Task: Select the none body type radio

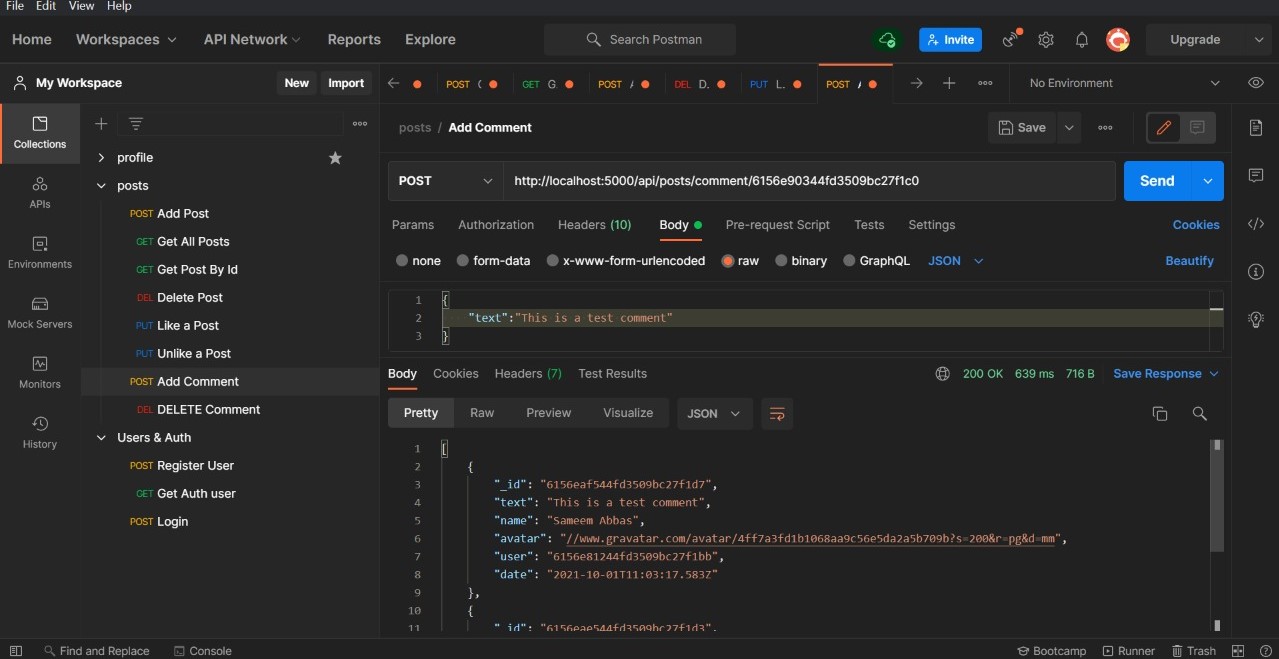Action: 402,260
